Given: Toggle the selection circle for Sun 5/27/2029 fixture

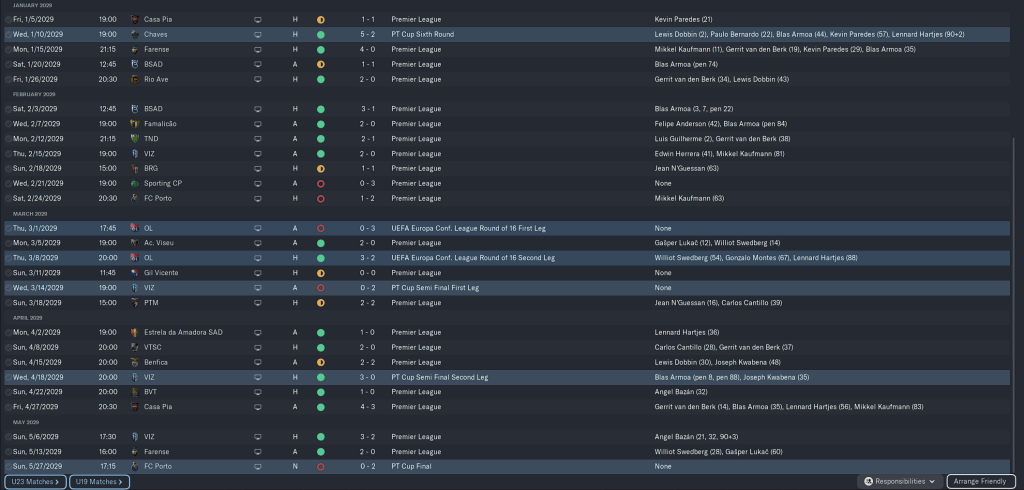Looking at the screenshot, I should tap(9, 466).
